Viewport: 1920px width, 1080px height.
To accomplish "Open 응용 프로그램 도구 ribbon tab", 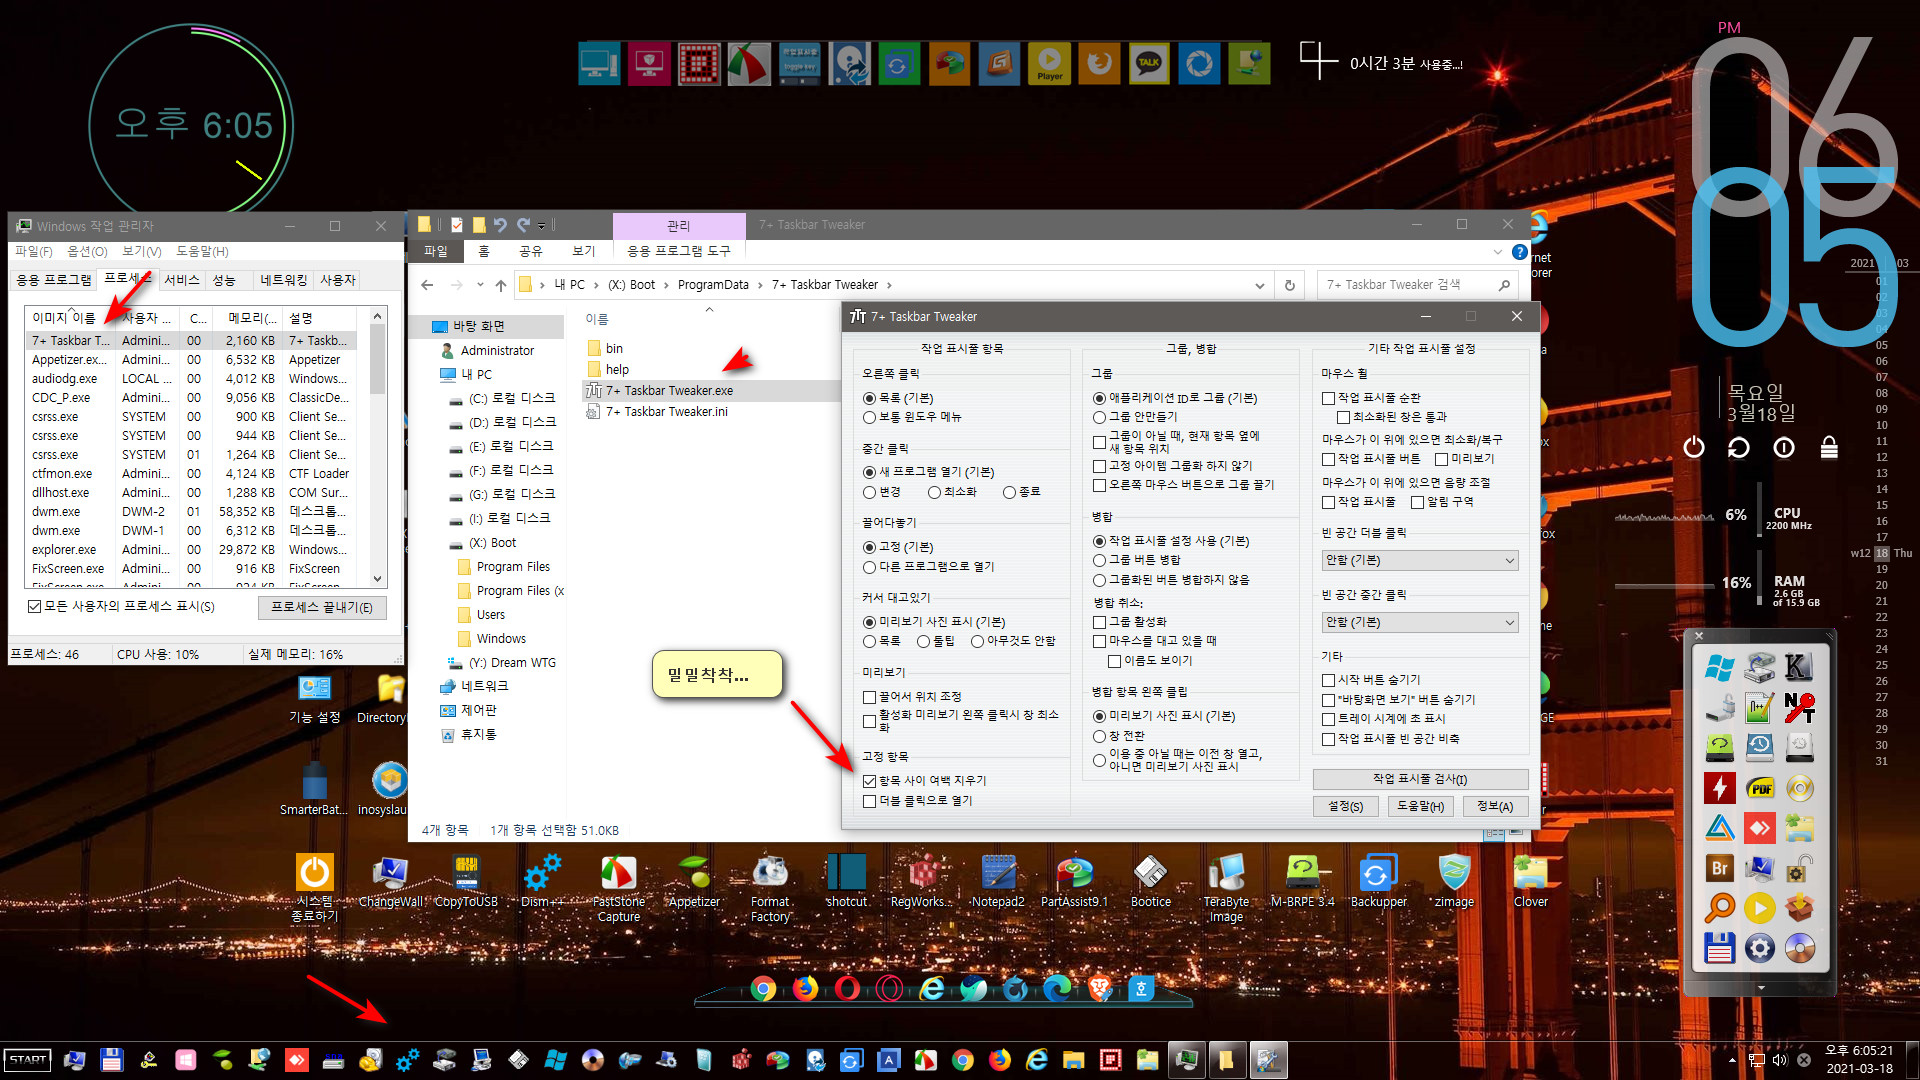I will point(678,252).
